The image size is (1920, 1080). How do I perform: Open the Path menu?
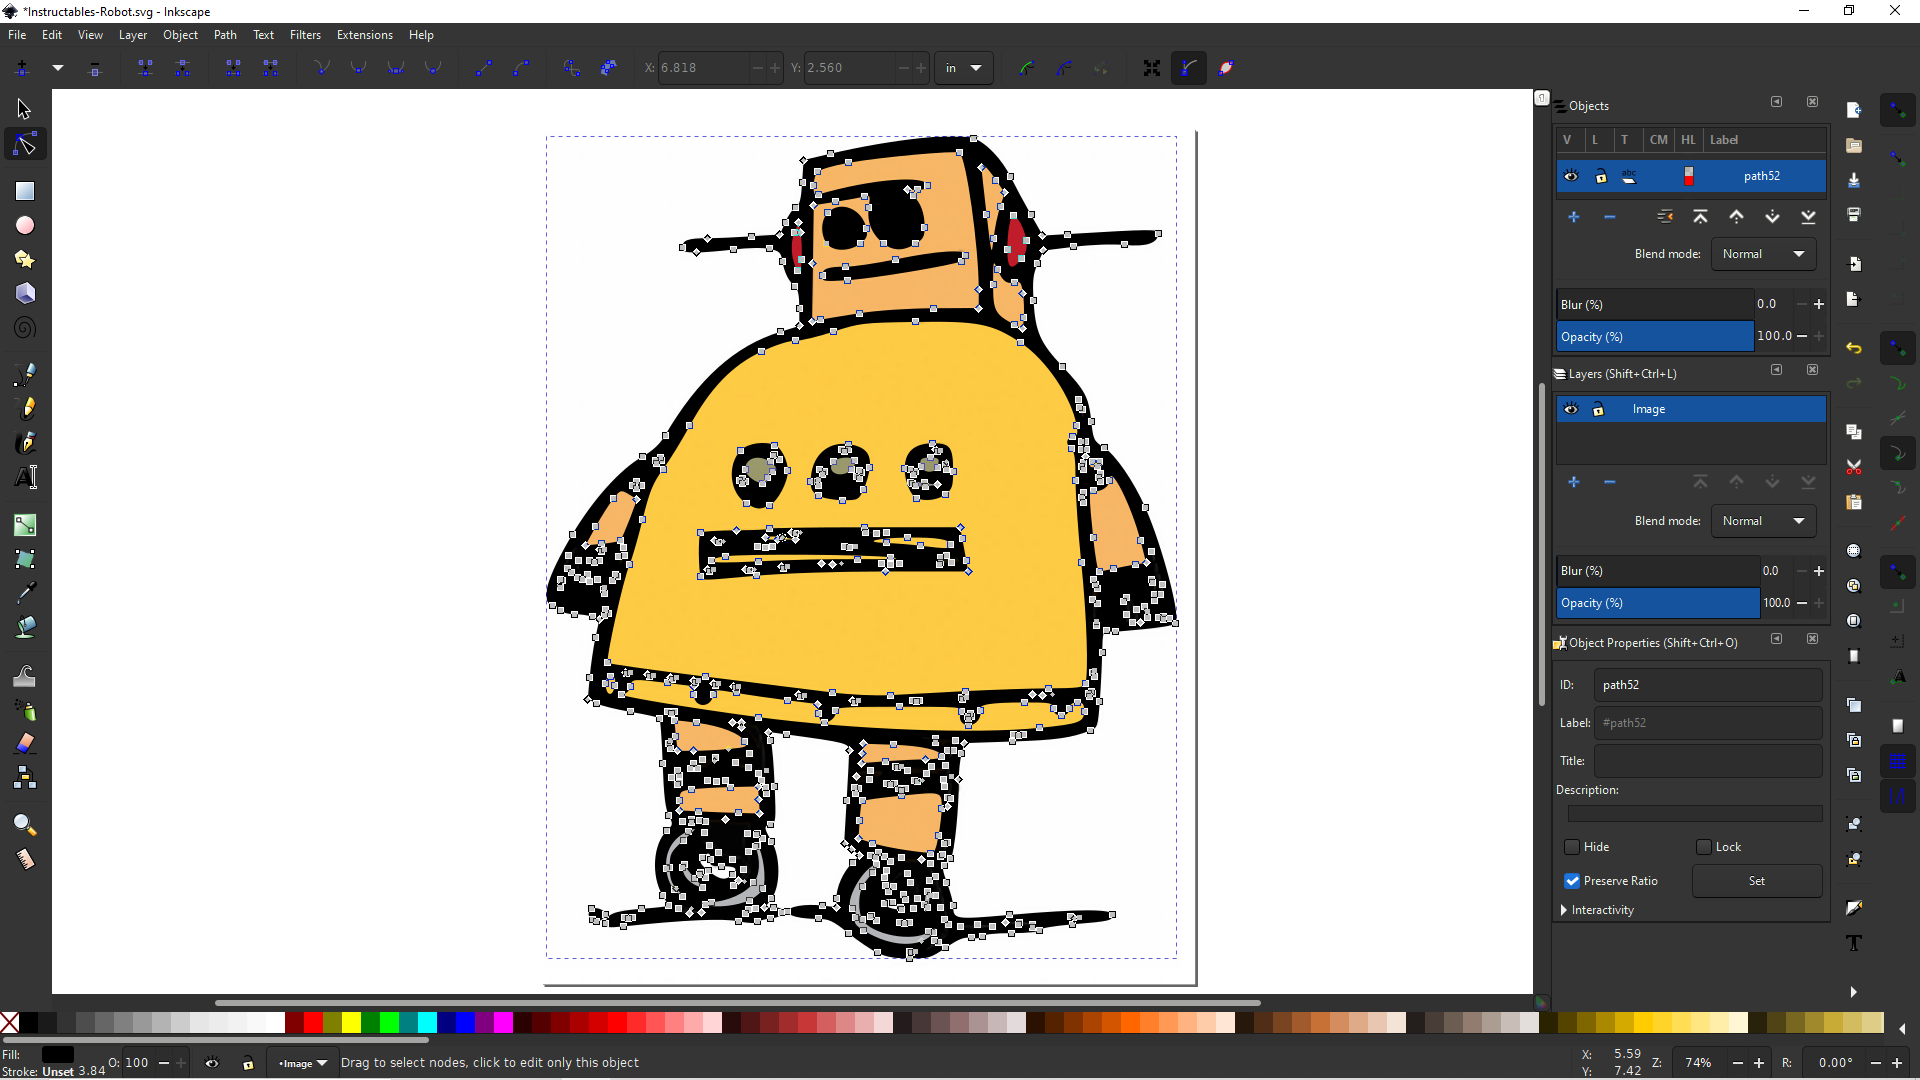pos(225,34)
